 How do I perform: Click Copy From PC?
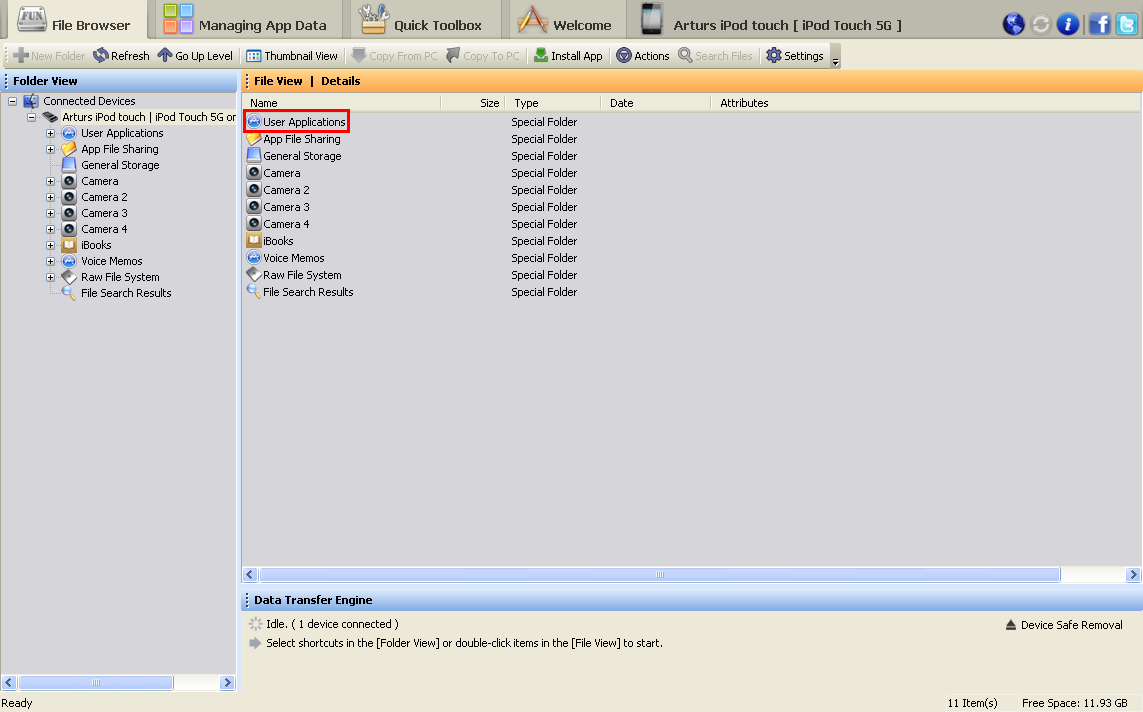click(394, 55)
